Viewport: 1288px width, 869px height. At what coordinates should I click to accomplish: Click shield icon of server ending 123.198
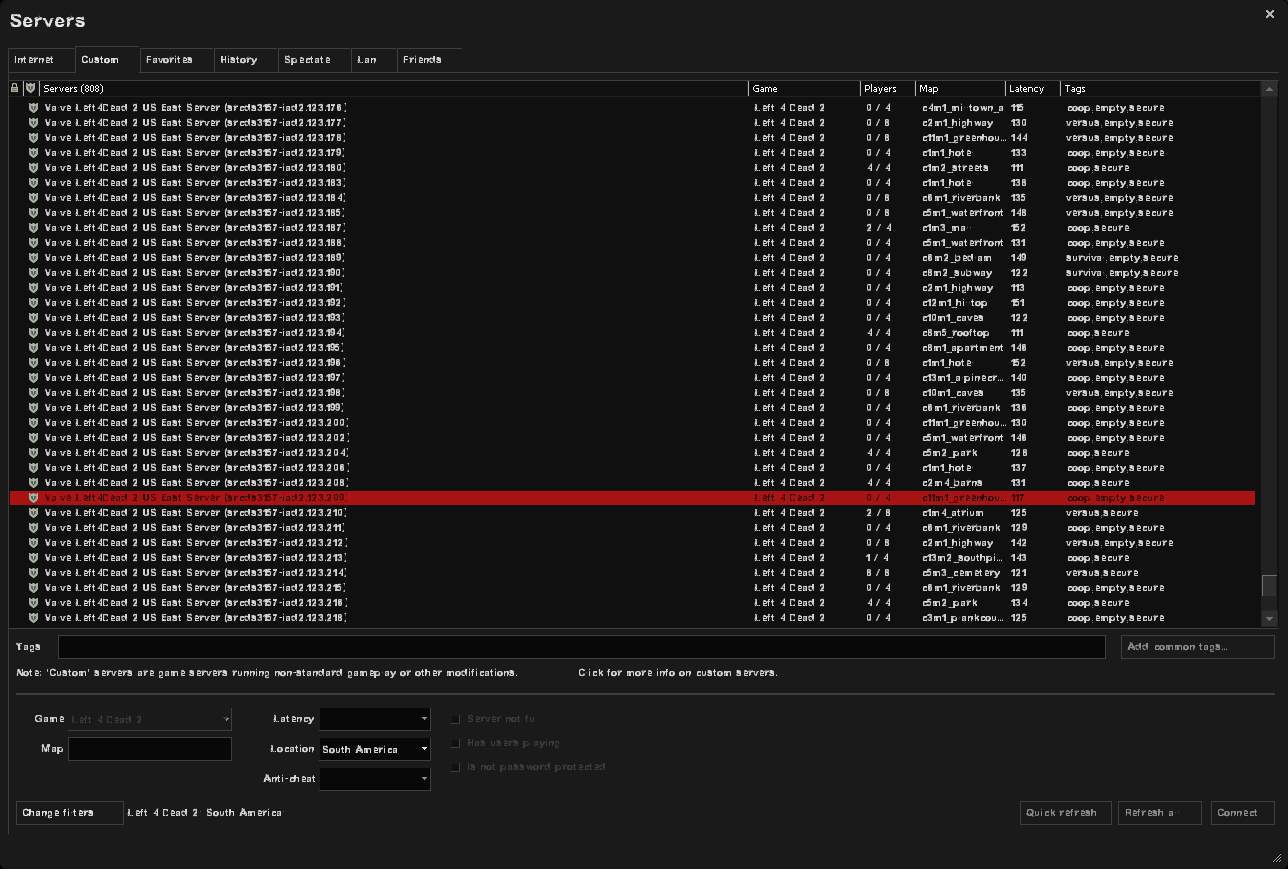[32, 393]
